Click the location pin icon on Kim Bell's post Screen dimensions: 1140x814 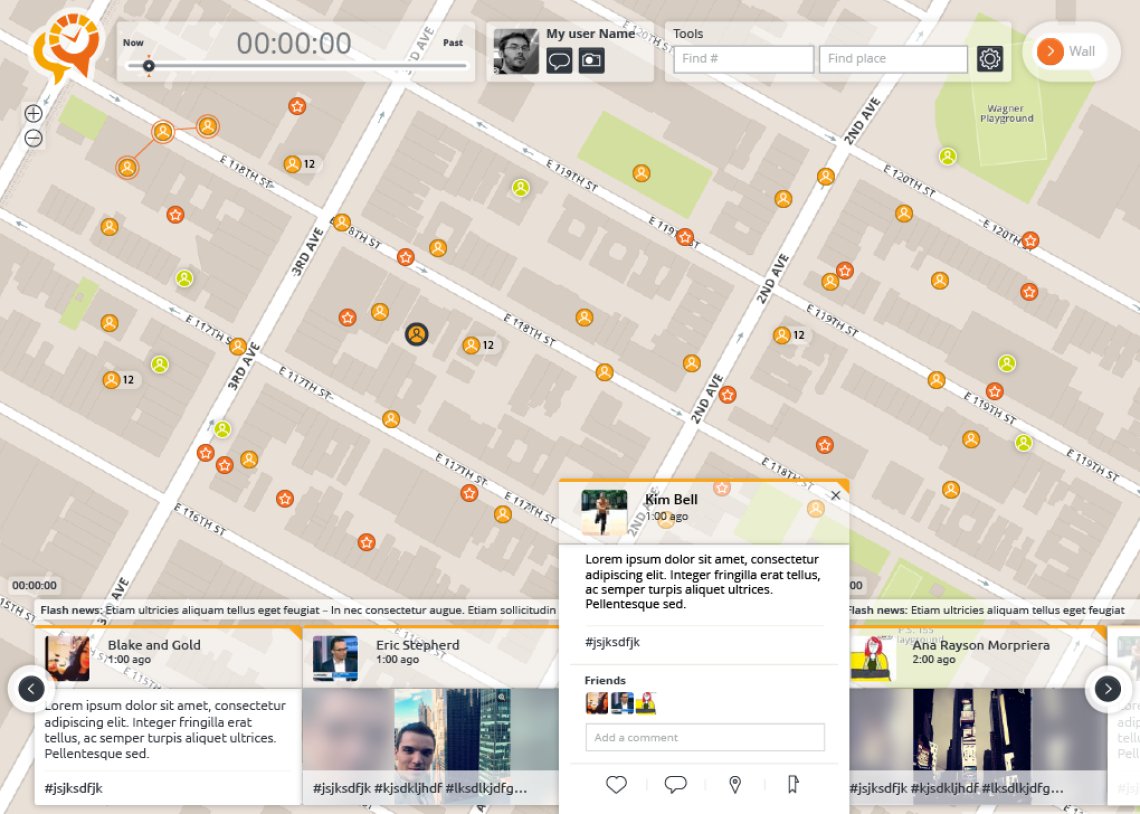click(x=735, y=784)
